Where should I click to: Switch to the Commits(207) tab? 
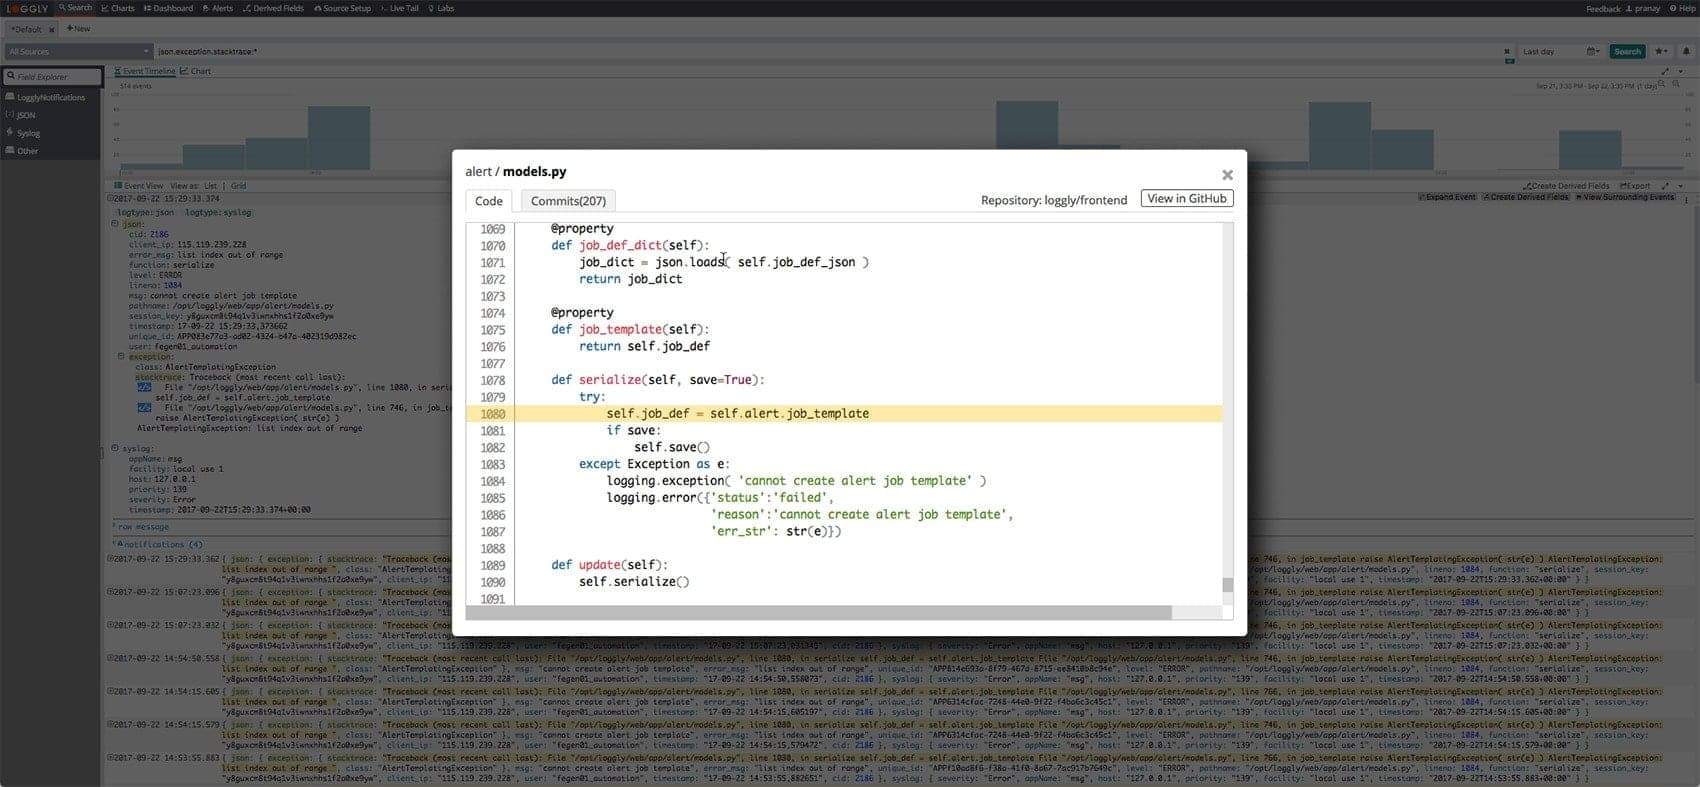coord(568,201)
